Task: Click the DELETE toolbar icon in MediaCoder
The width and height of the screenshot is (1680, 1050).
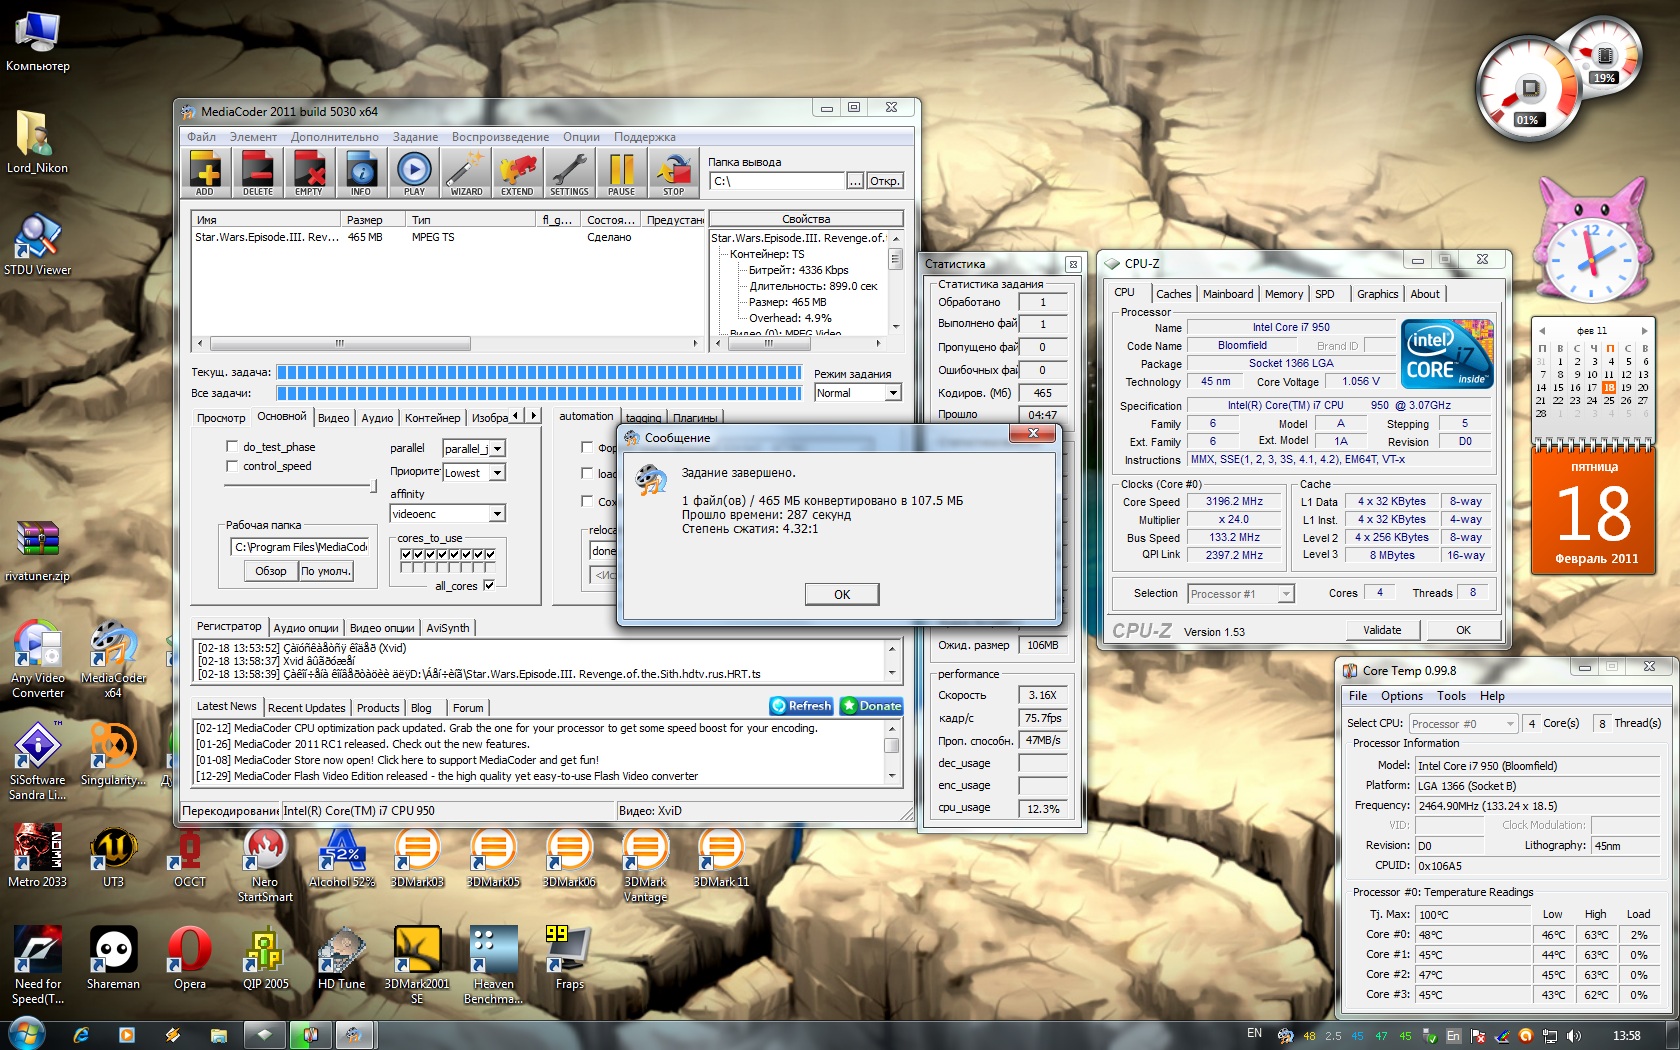Action: pyautogui.click(x=257, y=172)
